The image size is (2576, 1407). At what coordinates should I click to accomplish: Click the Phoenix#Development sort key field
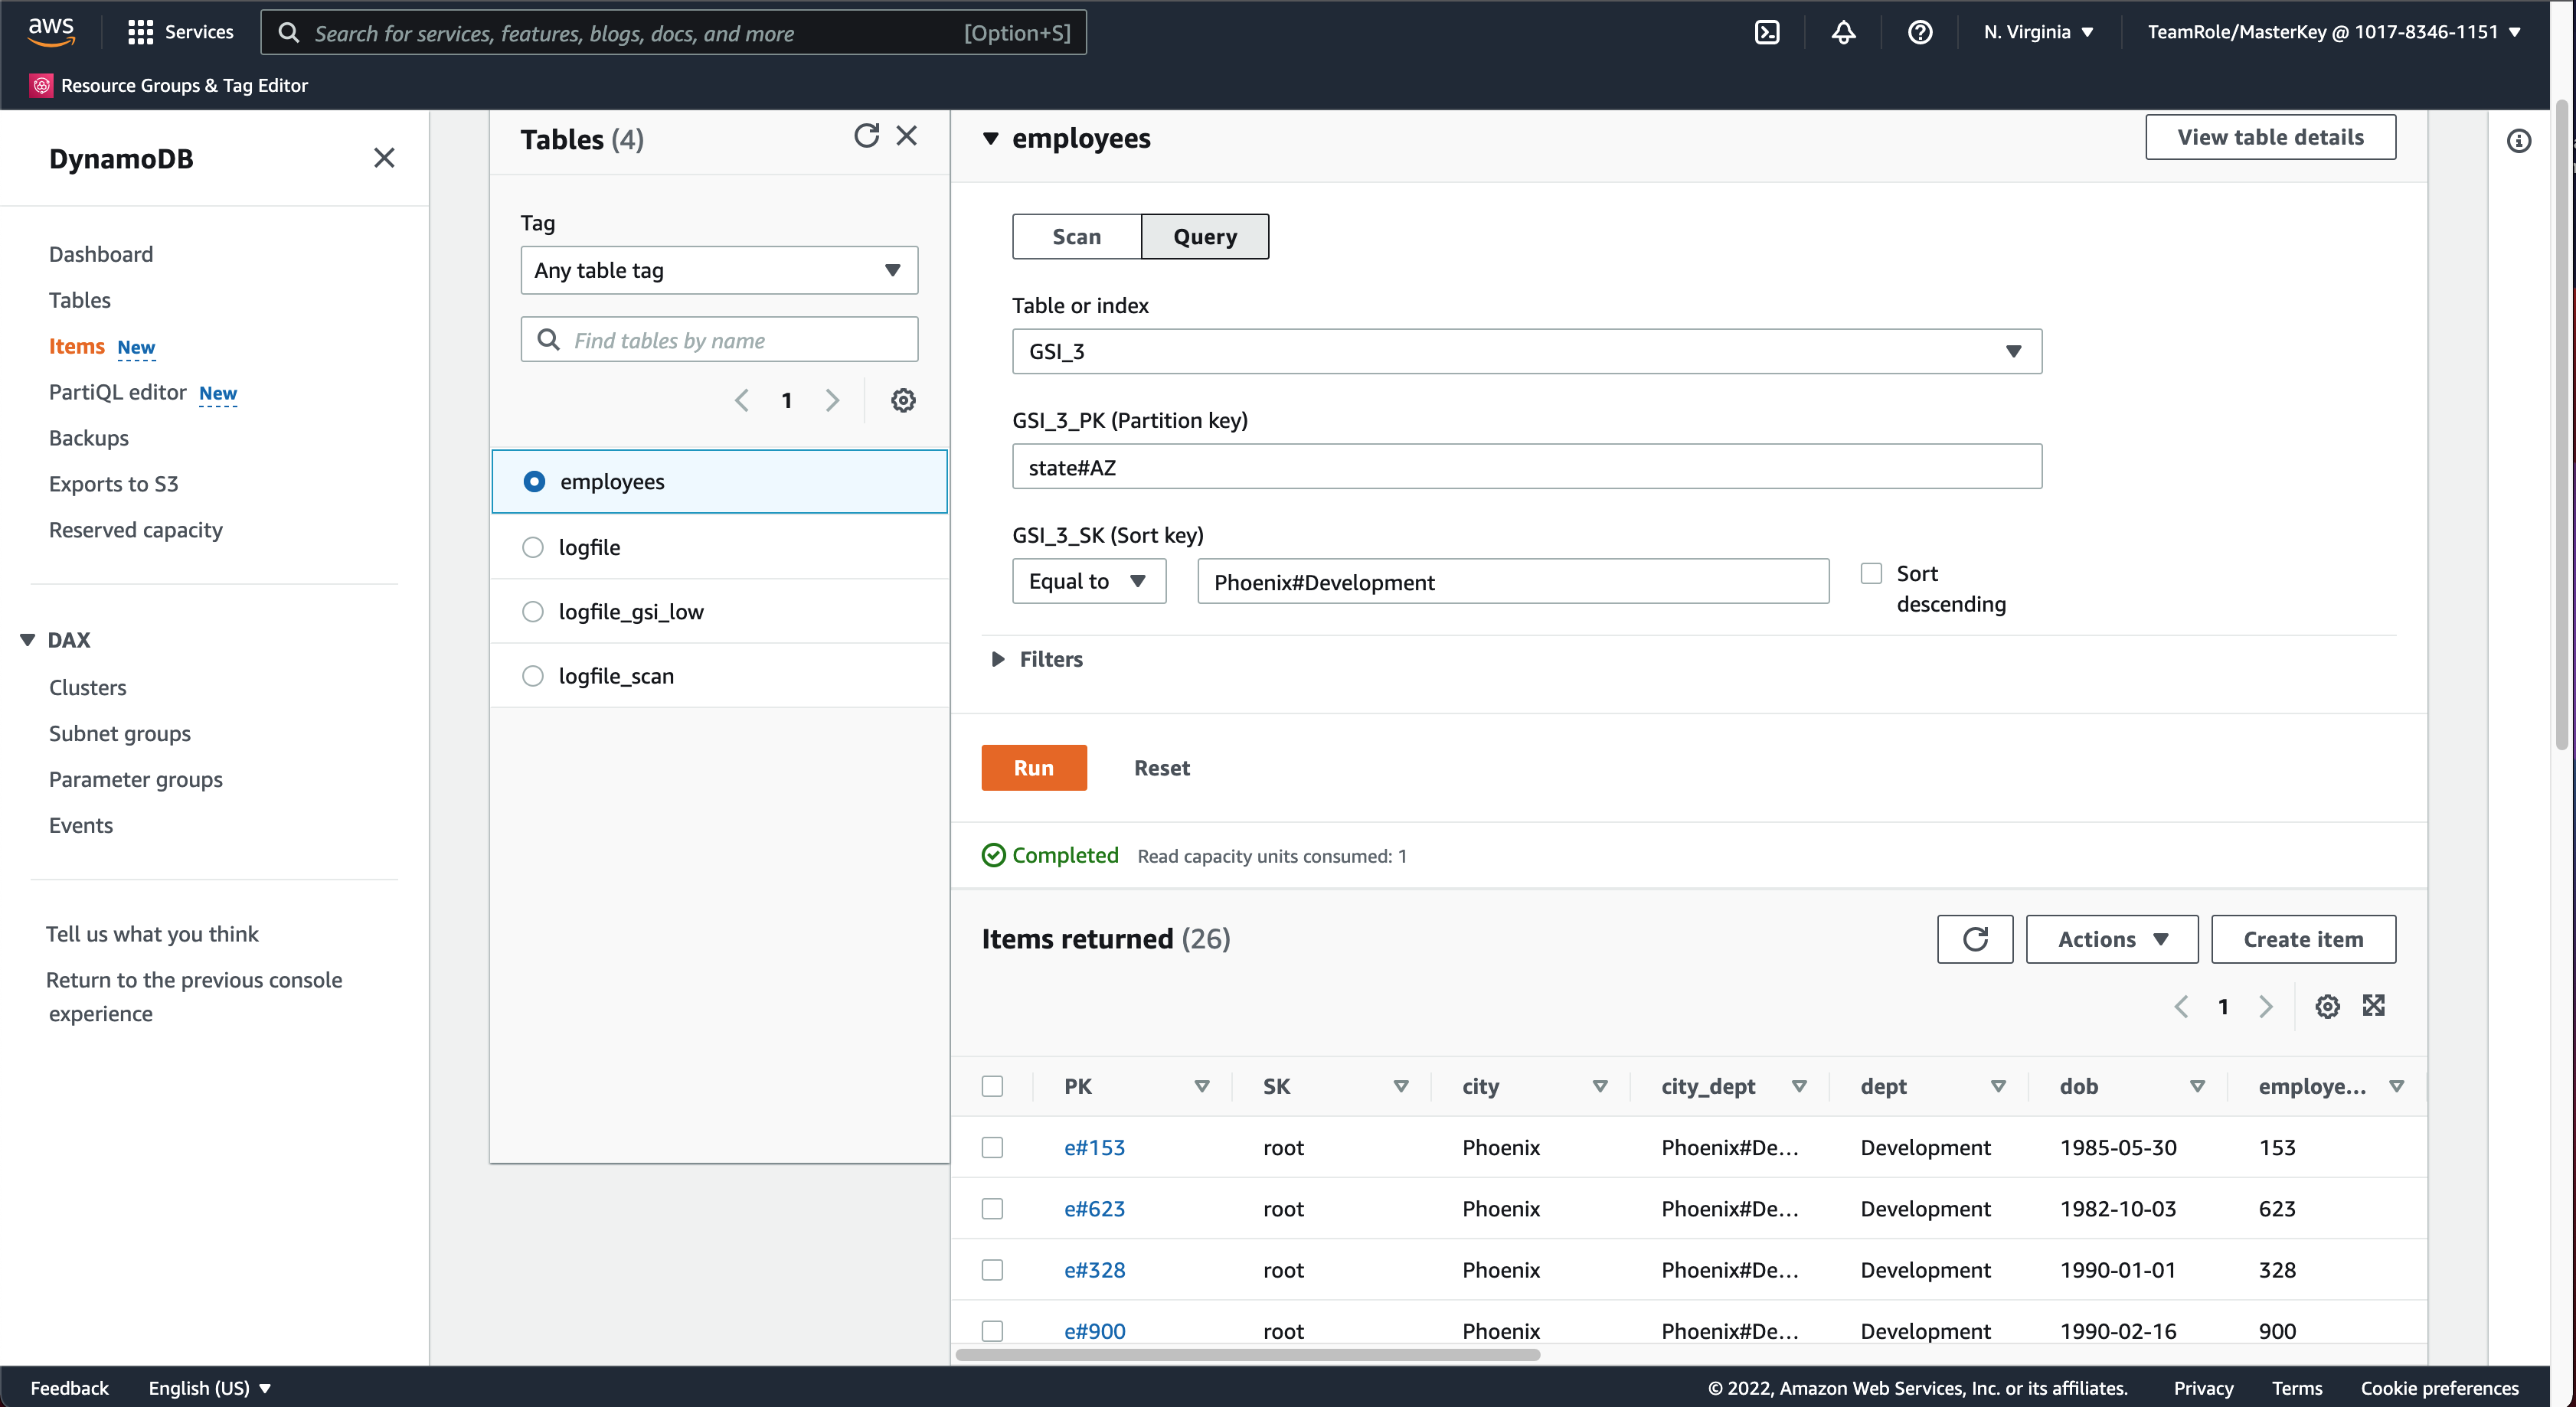[x=1513, y=581]
